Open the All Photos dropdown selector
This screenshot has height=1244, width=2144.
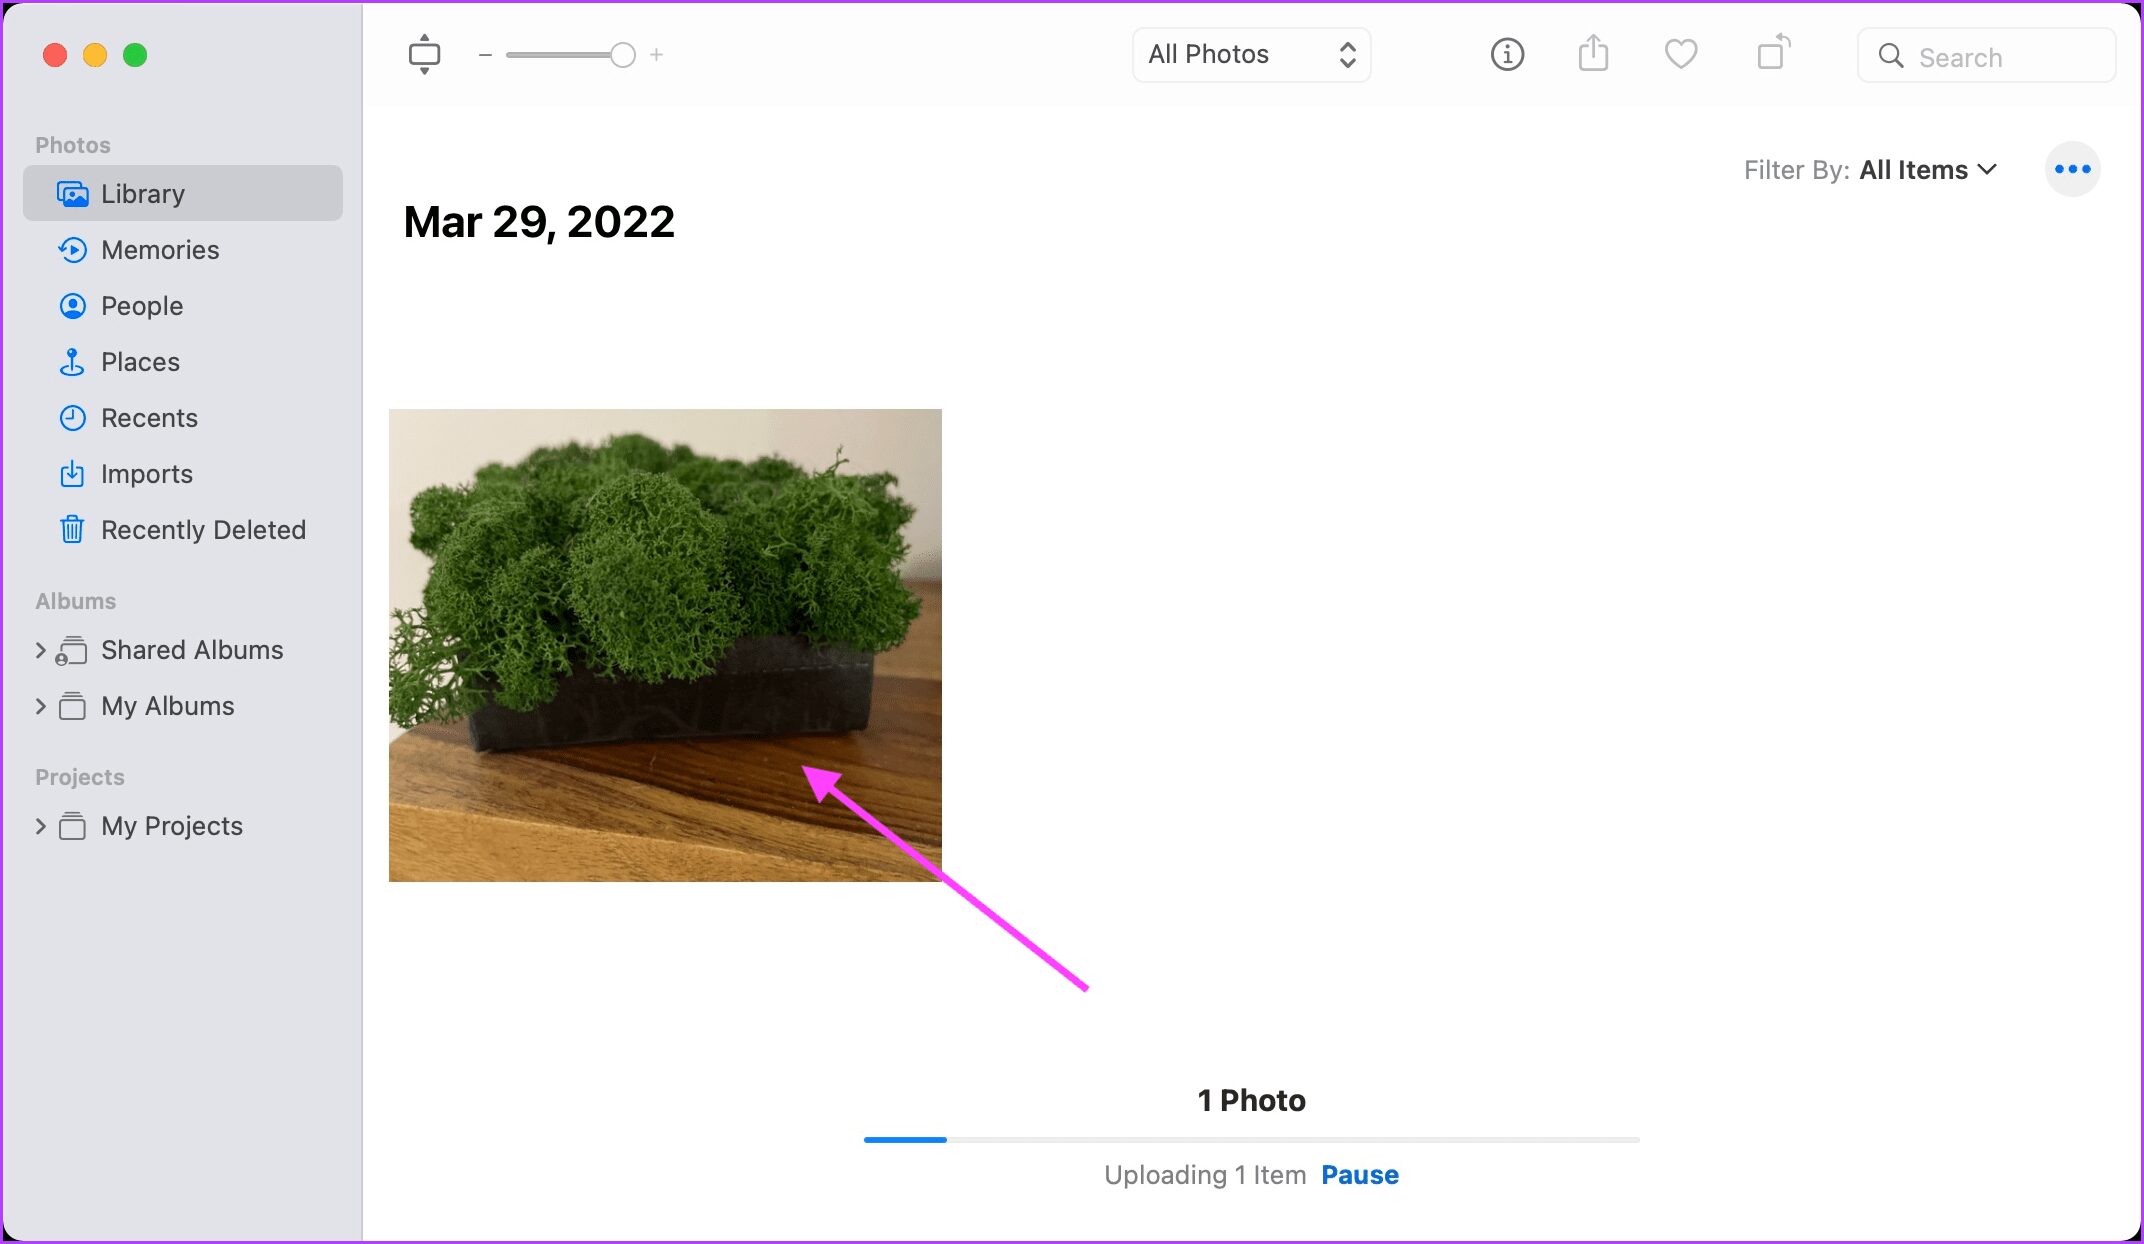(x=1250, y=55)
